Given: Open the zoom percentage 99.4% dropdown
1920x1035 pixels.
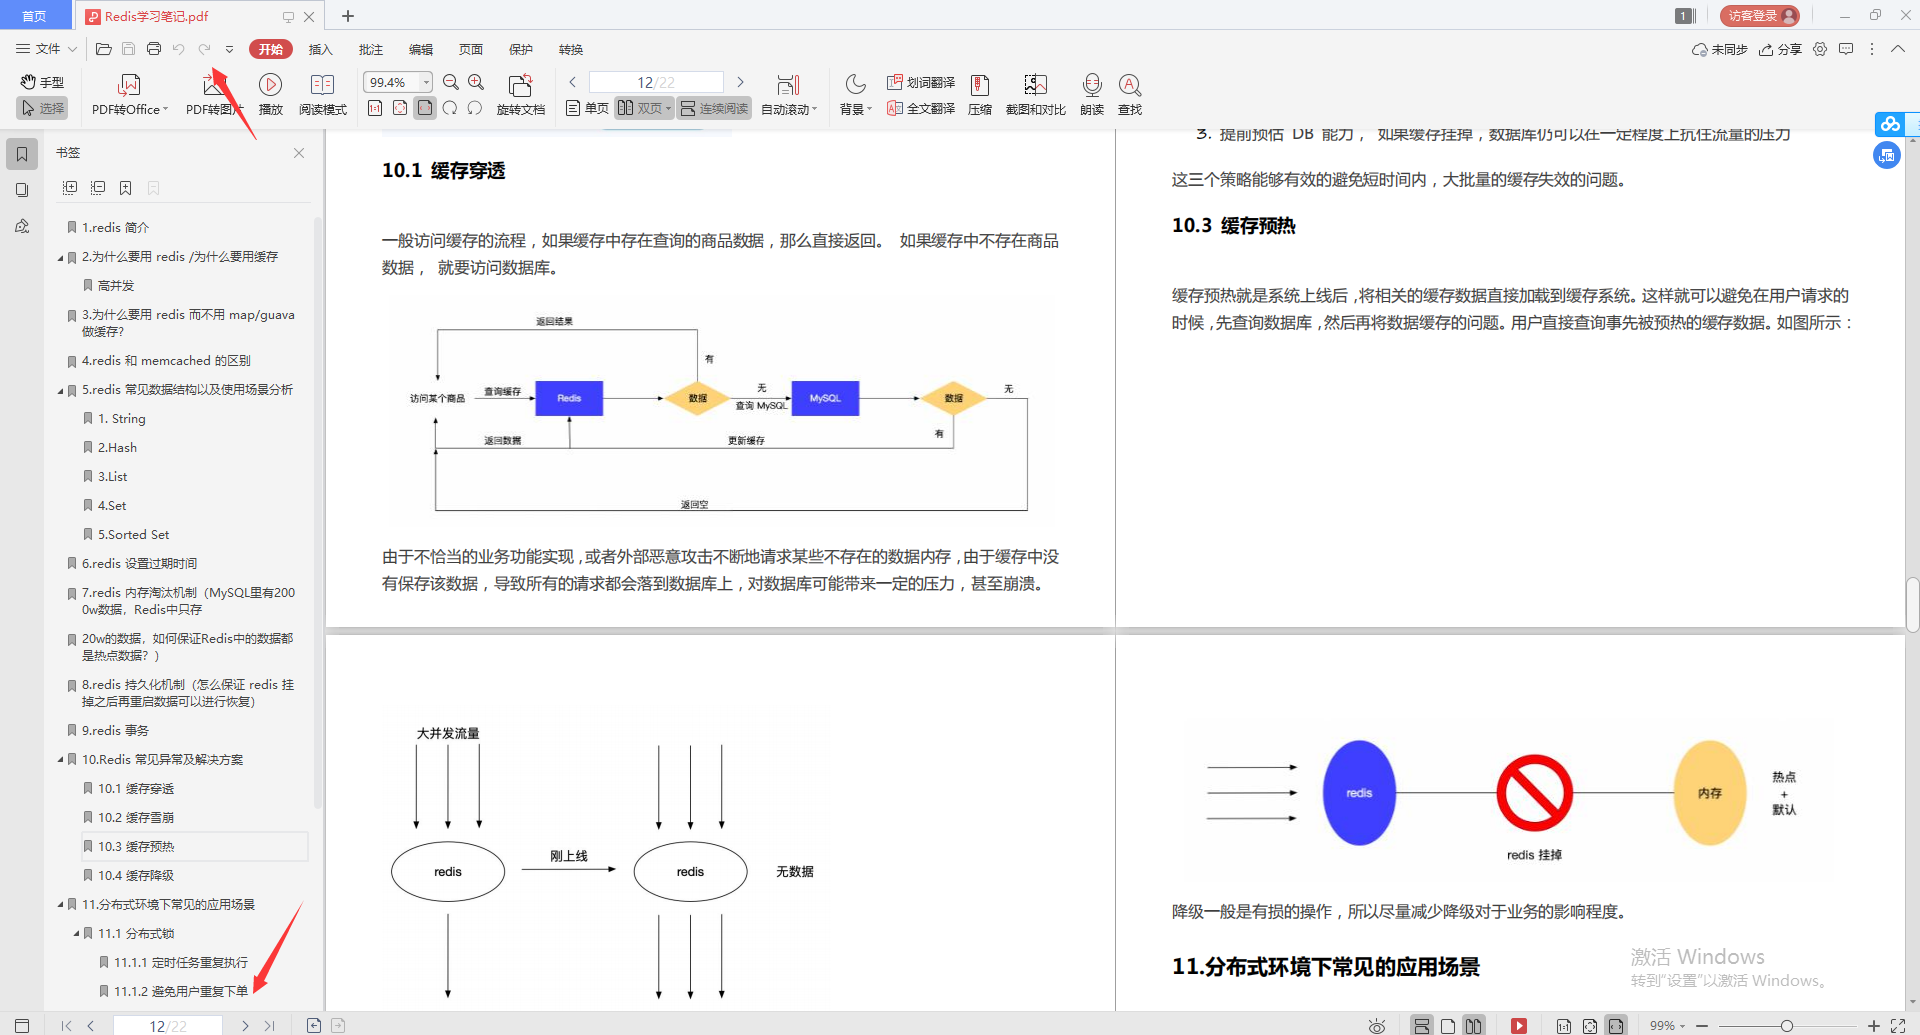Looking at the screenshot, I should coord(427,82).
